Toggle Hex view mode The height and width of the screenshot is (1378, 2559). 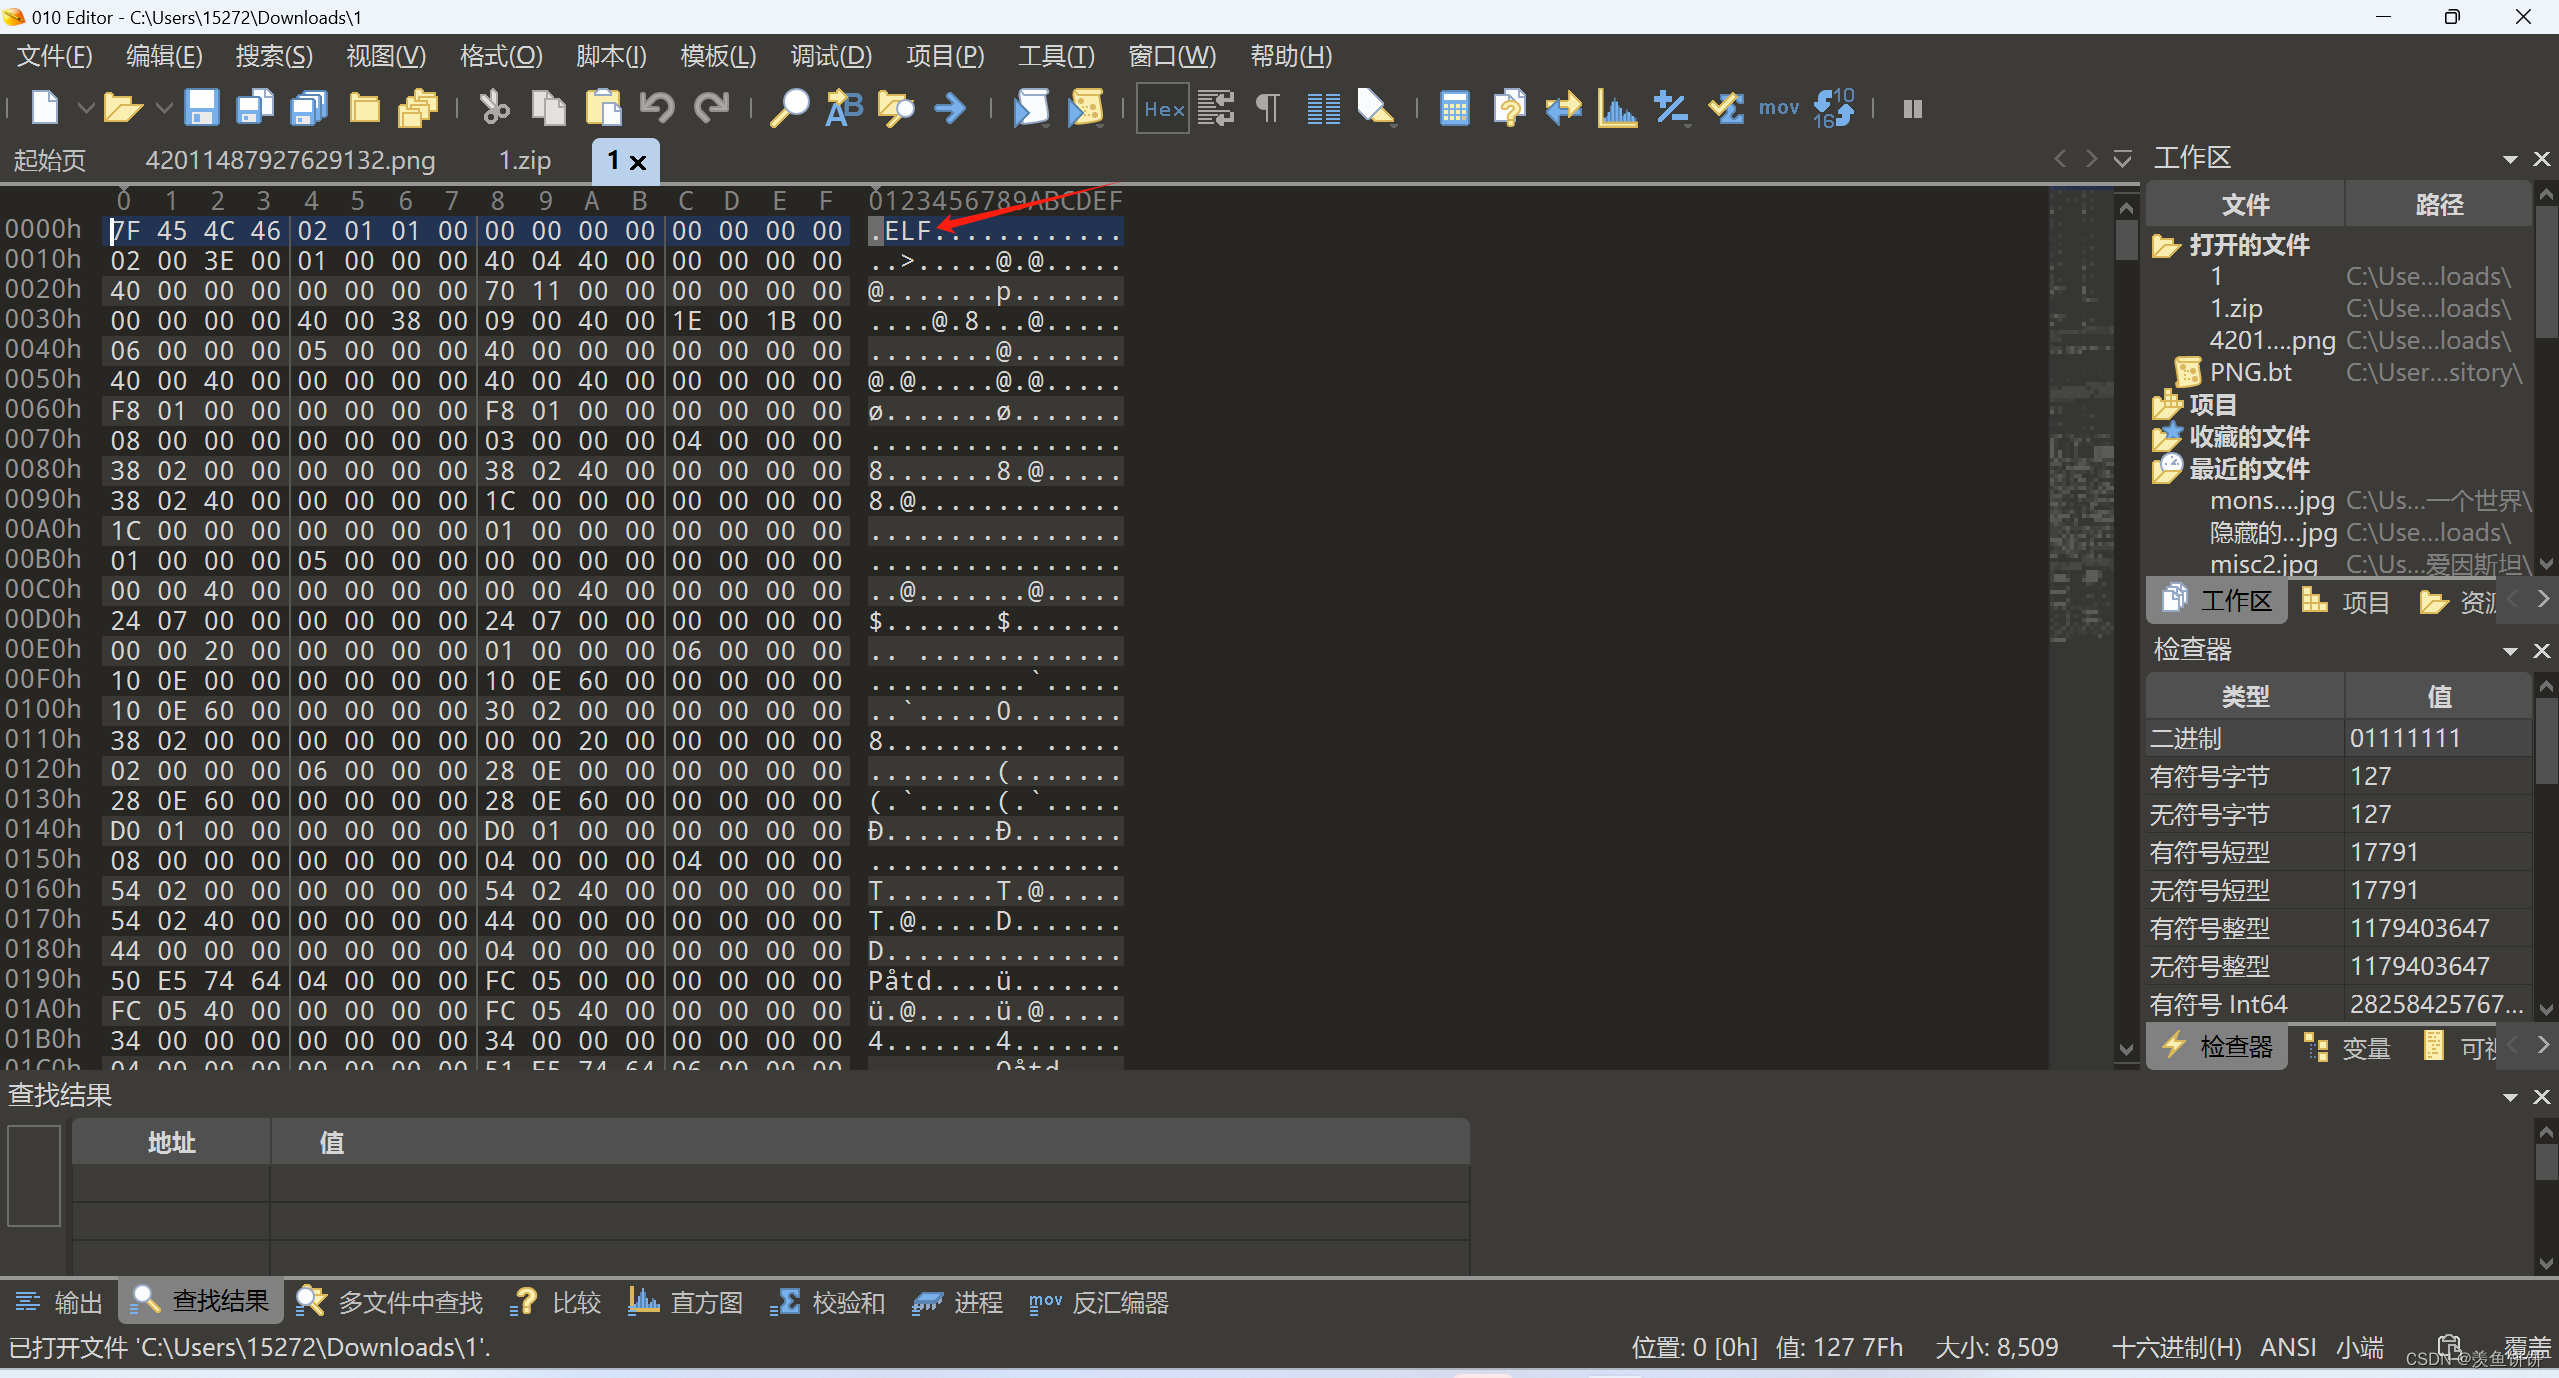(x=1162, y=108)
